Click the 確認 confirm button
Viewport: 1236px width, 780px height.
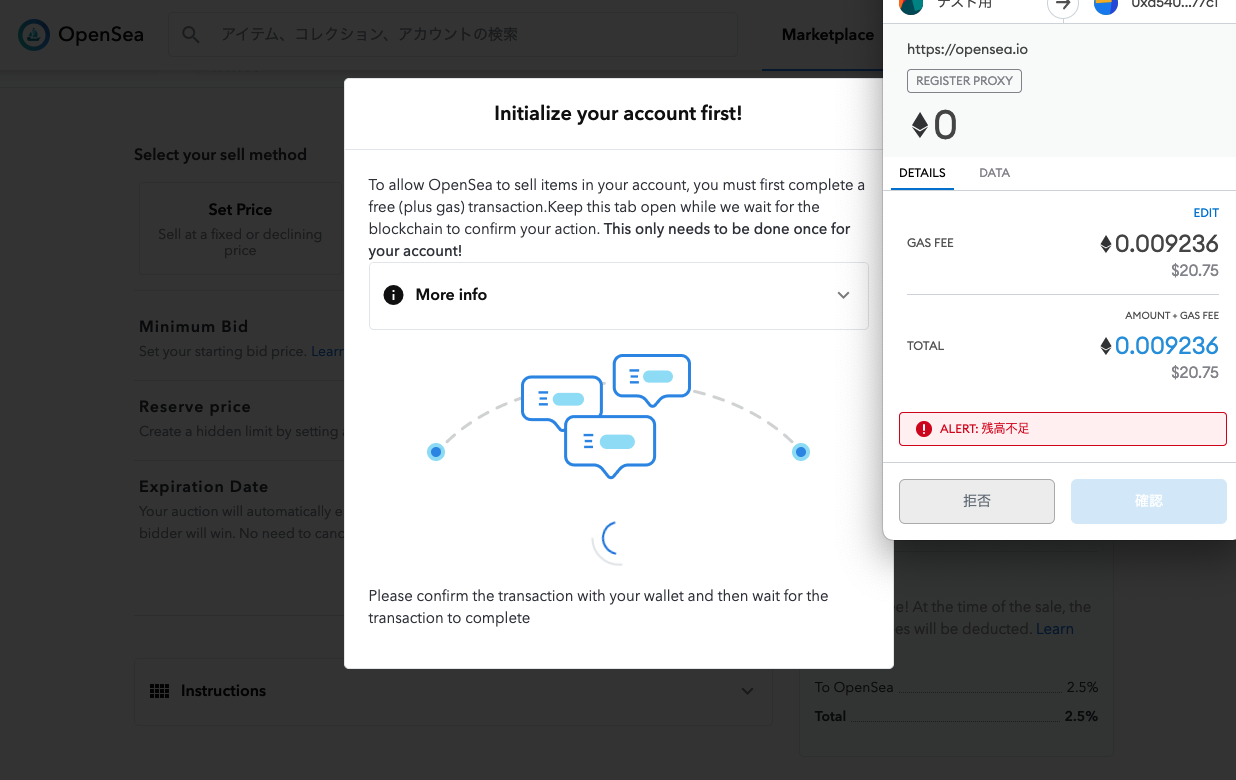[x=1149, y=501]
